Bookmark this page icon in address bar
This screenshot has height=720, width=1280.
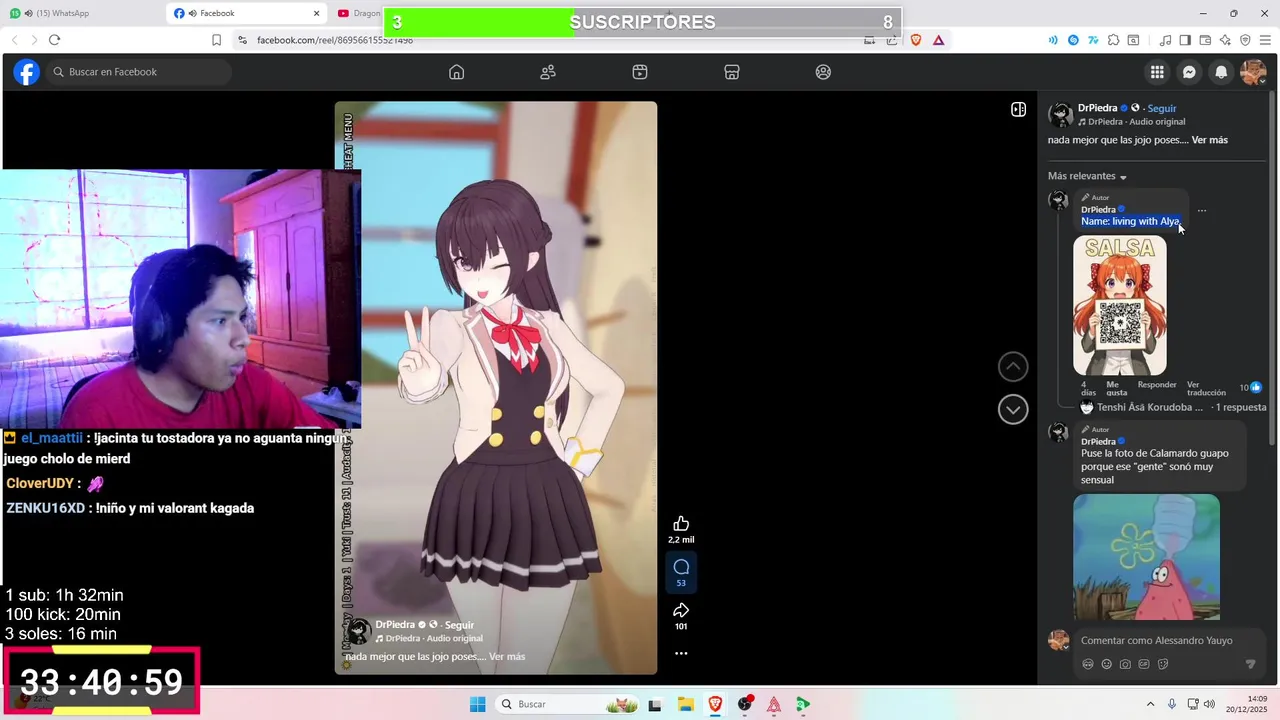coord(216,40)
